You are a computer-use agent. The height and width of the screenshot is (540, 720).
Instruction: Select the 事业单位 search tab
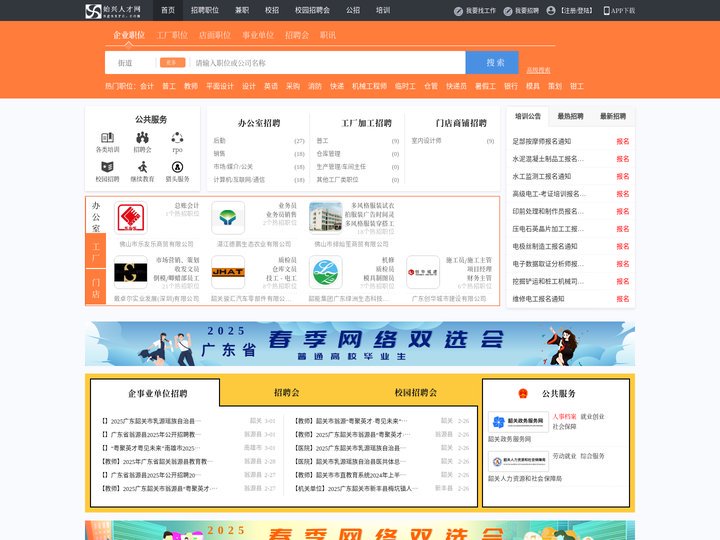point(258,35)
